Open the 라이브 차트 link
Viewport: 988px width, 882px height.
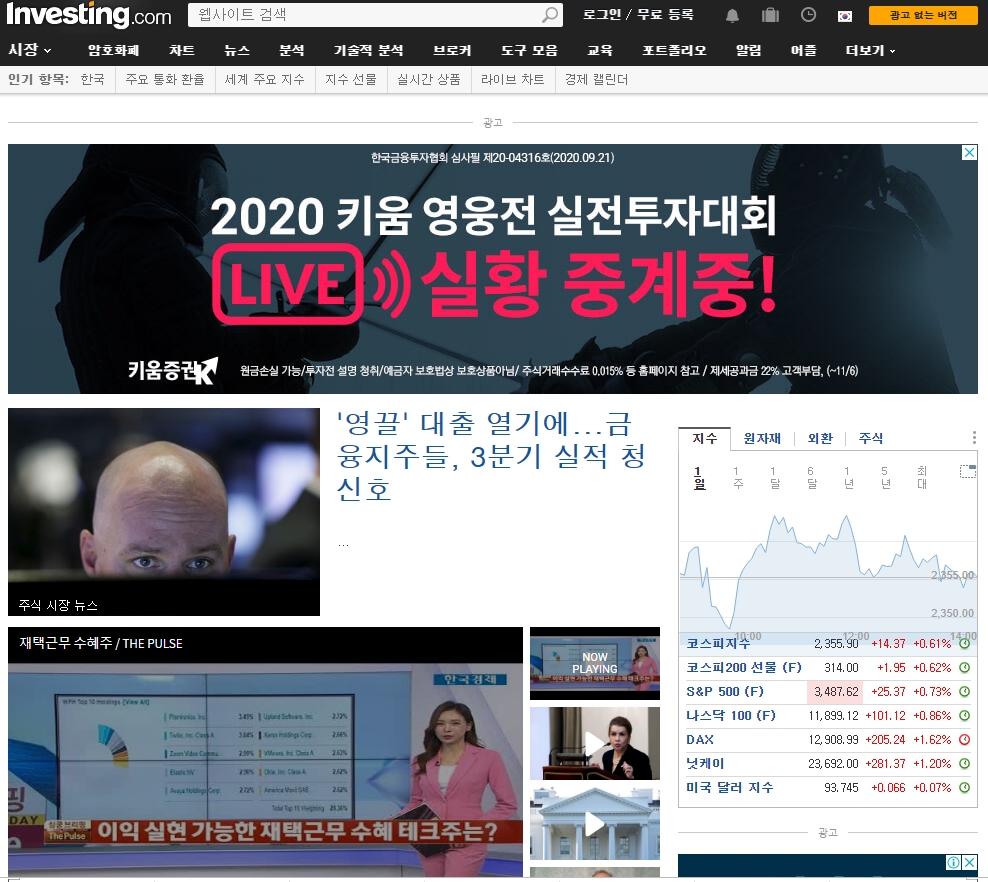(x=513, y=79)
